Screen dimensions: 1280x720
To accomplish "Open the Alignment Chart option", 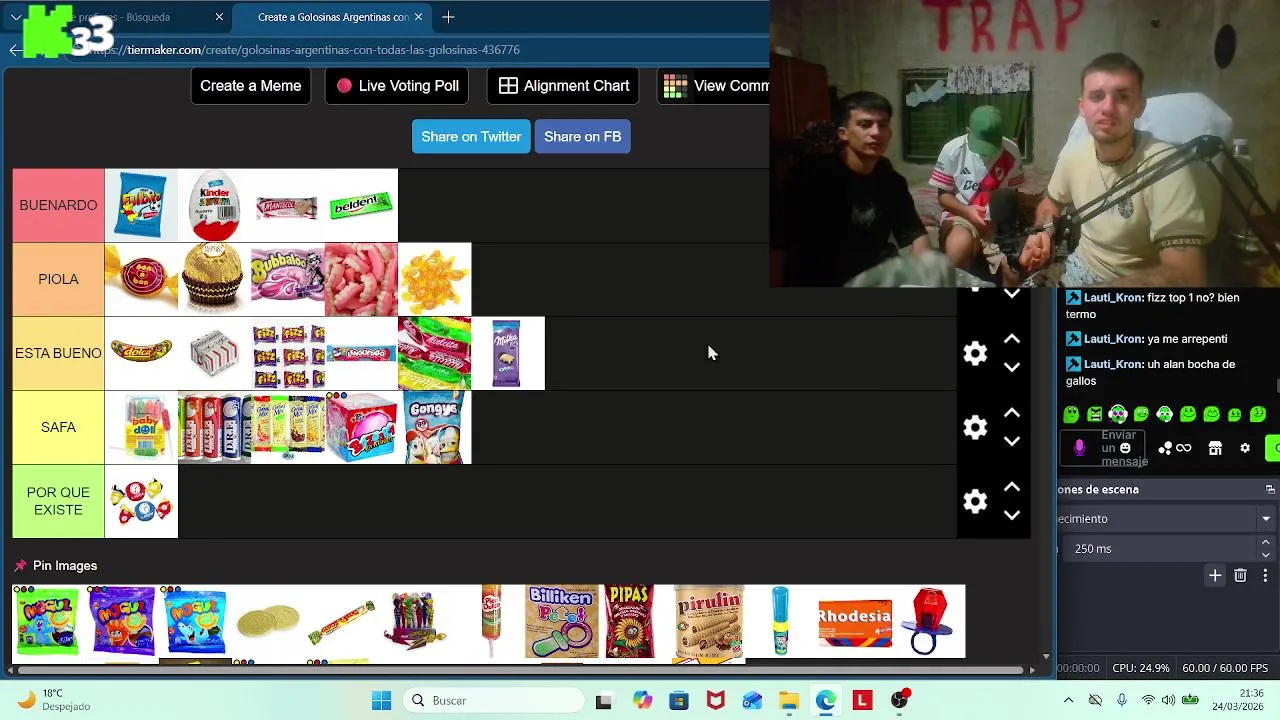I will 563,86.
